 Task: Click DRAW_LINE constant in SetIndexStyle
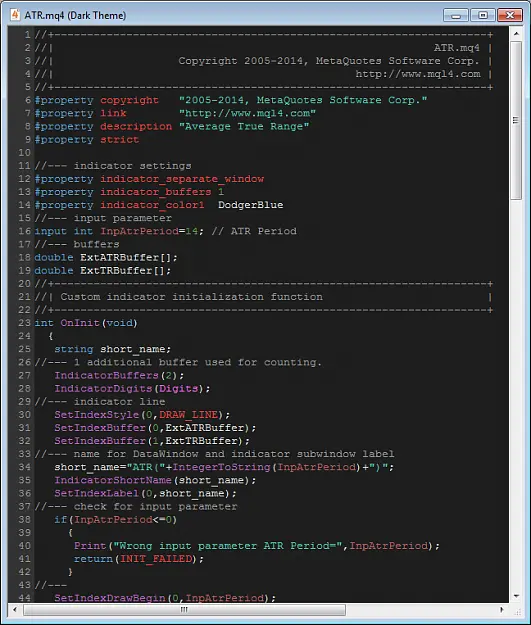tap(189, 415)
